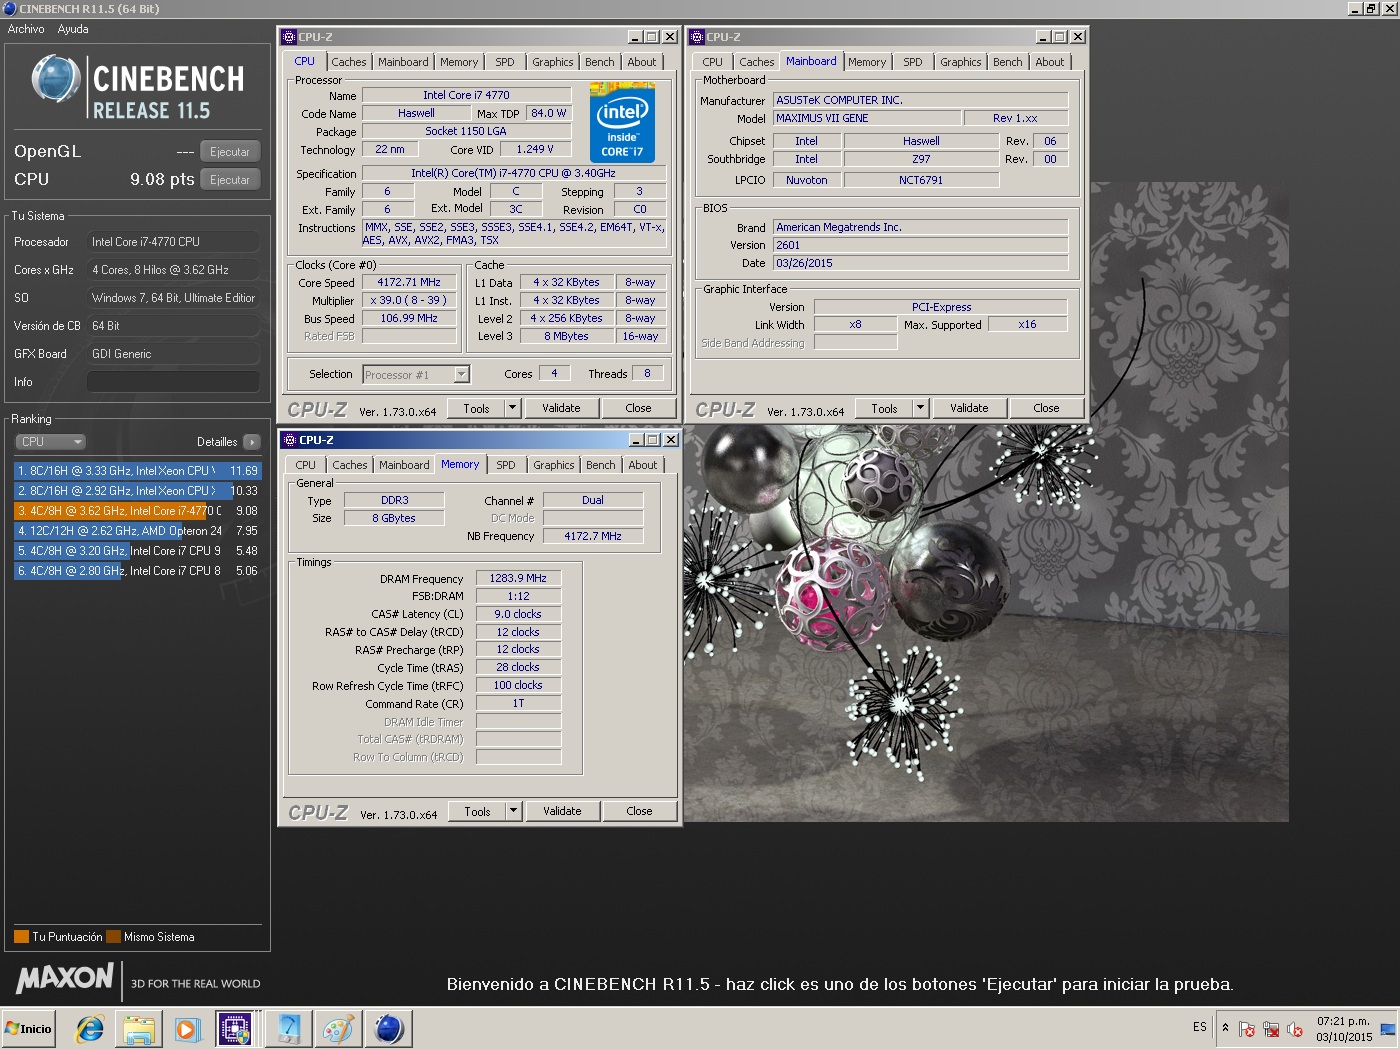Image resolution: width=1400 pixels, height=1050 pixels.
Task: Open the gauge meter taskbar icon
Action: [289, 1029]
